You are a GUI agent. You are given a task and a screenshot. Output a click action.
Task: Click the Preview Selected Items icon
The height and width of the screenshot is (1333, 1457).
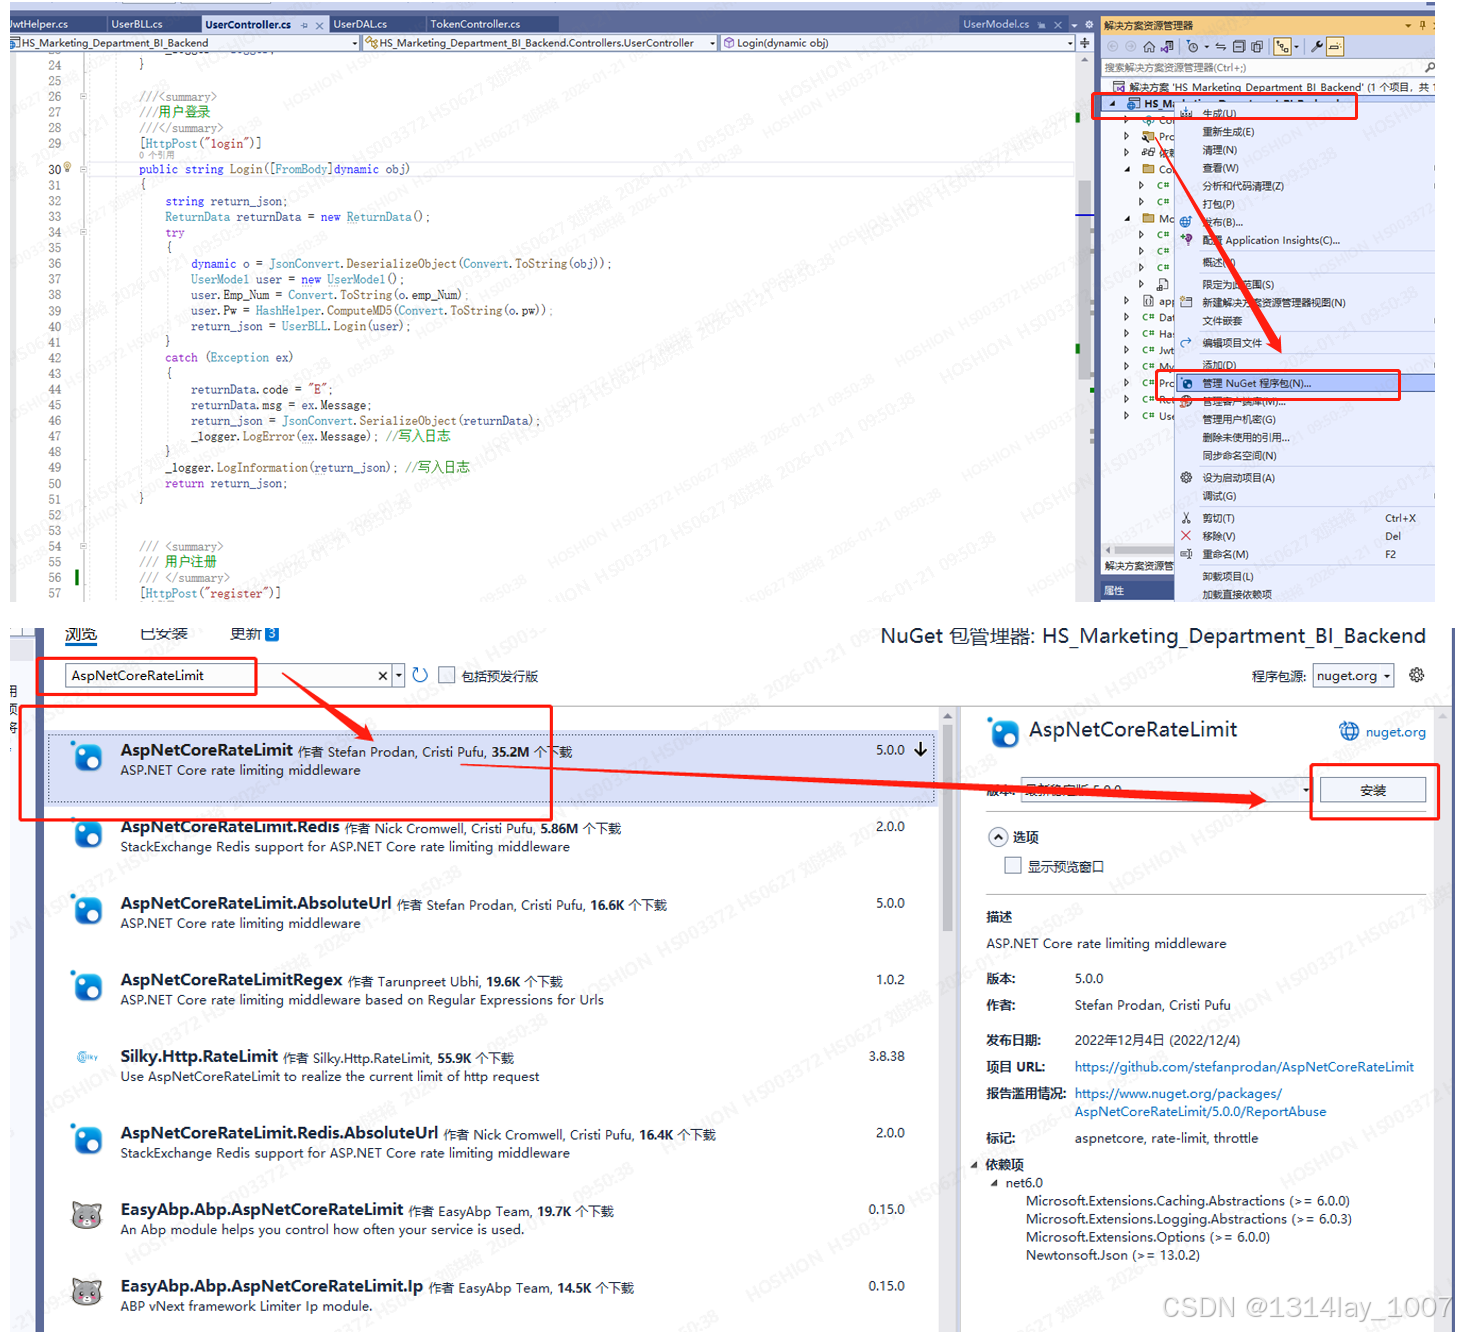(x=1335, y=46)
